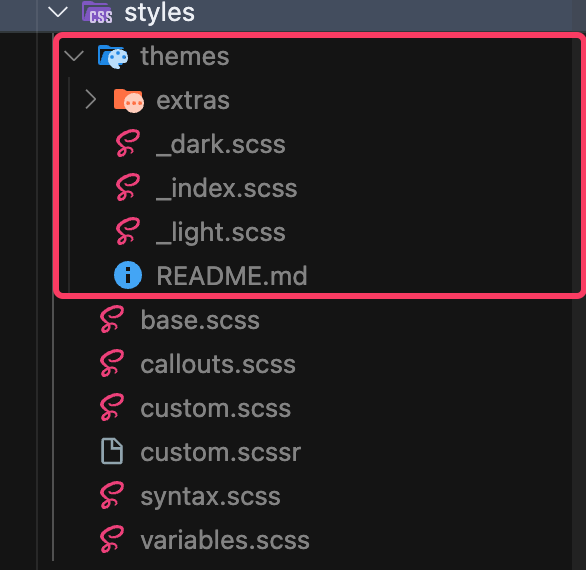Collapse the styles folder chevron
The image size is (586, 570).
pos(58,12)
